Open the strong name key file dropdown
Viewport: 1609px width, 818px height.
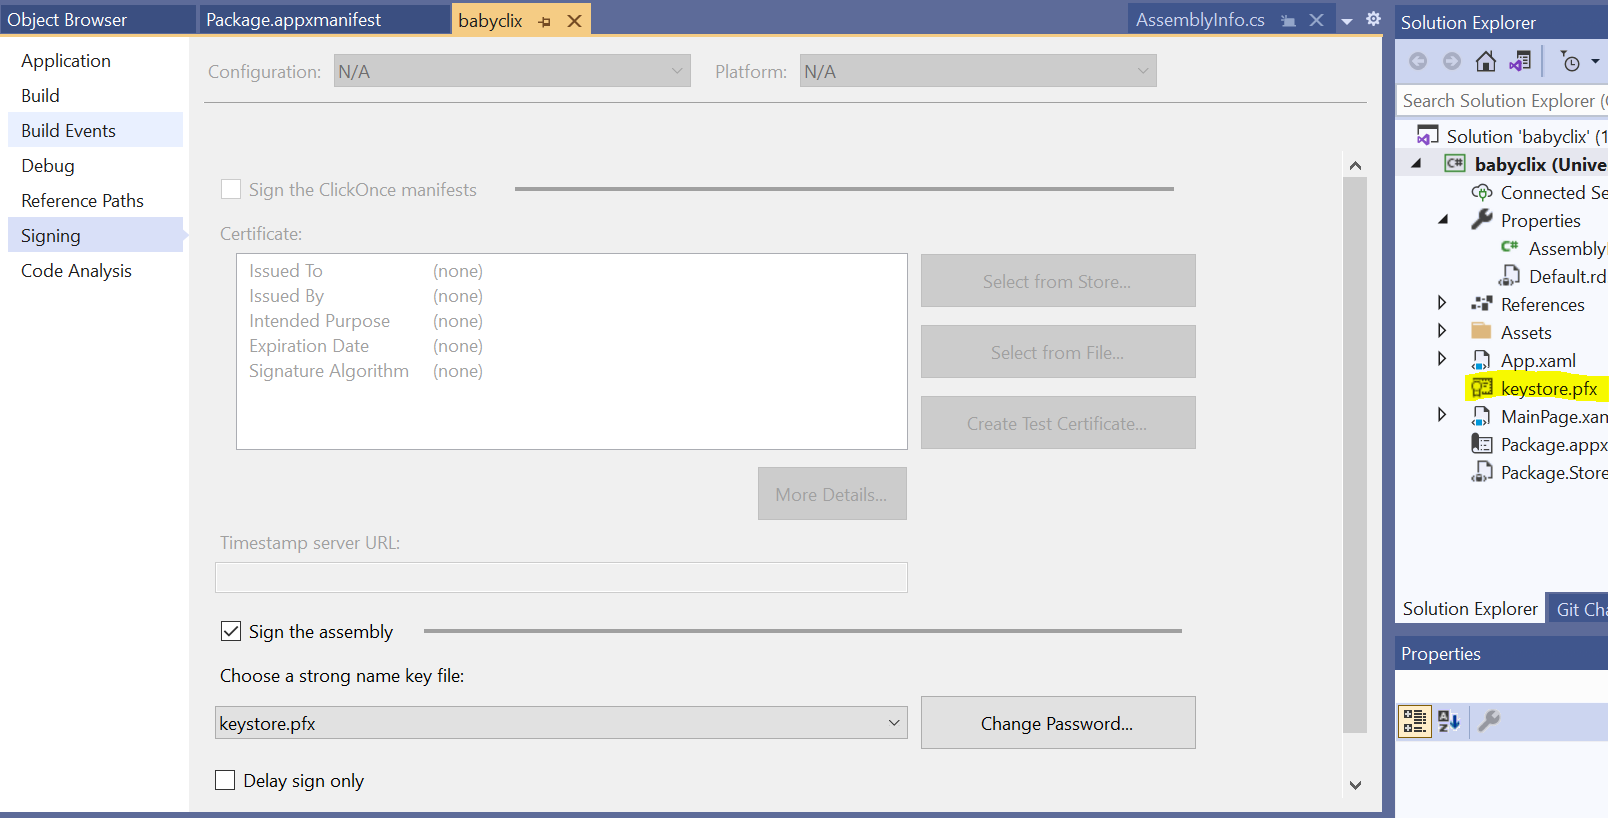[894, 723]
